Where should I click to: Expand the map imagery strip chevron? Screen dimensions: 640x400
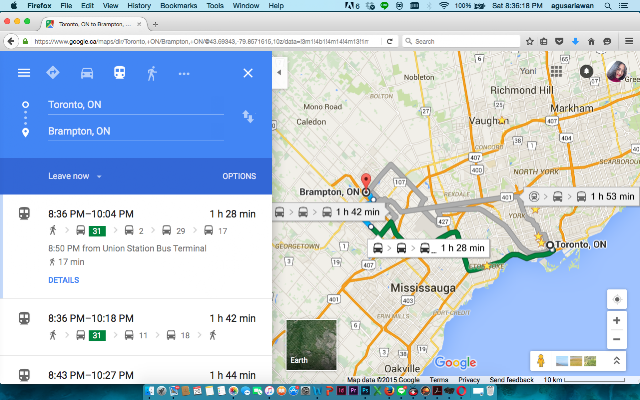click(x=616, y=361)
